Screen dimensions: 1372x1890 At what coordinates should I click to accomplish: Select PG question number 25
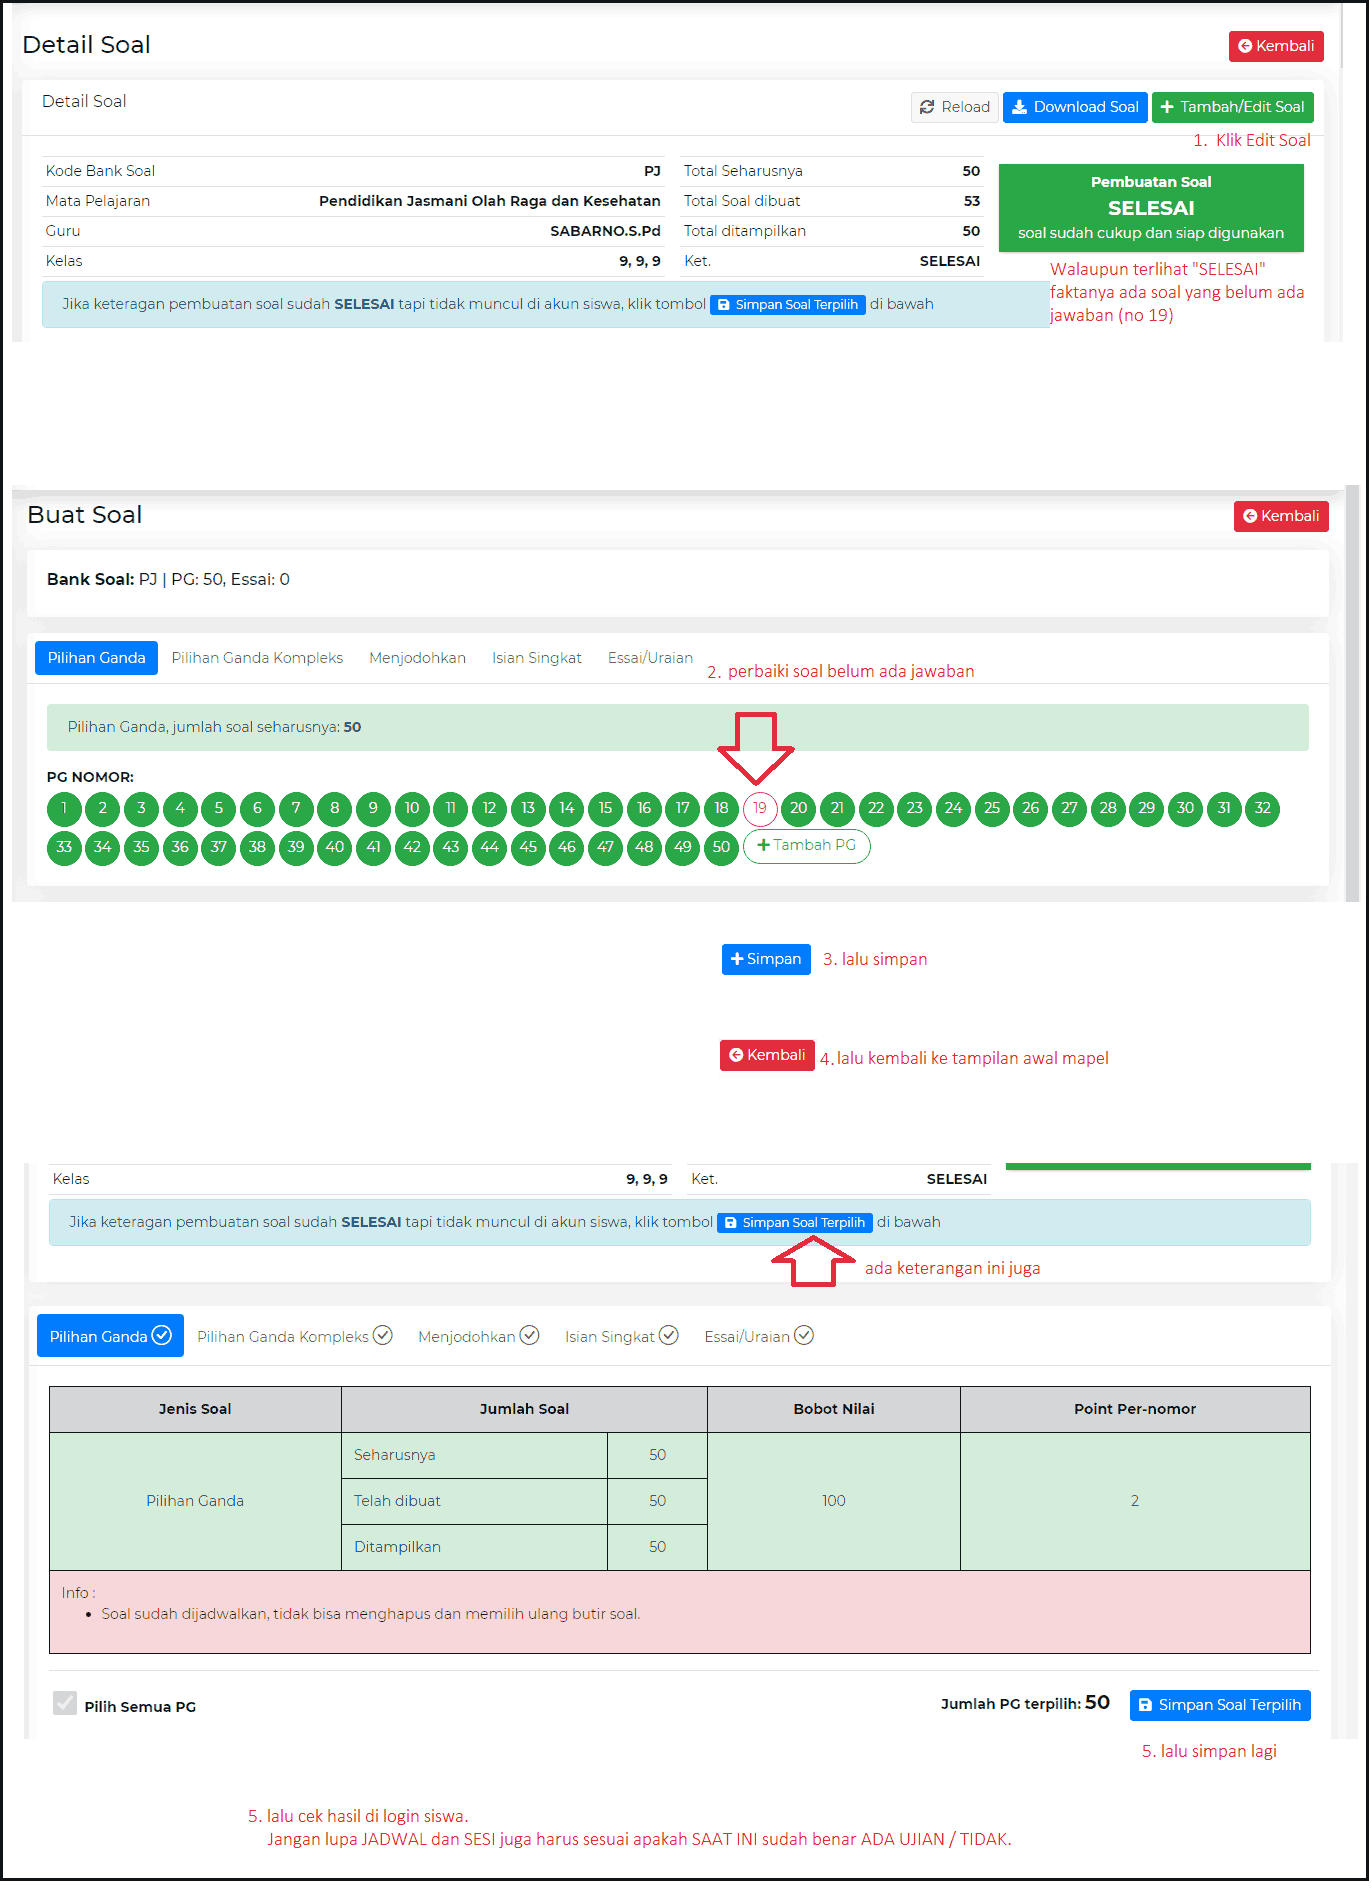[x=994, y=810]
